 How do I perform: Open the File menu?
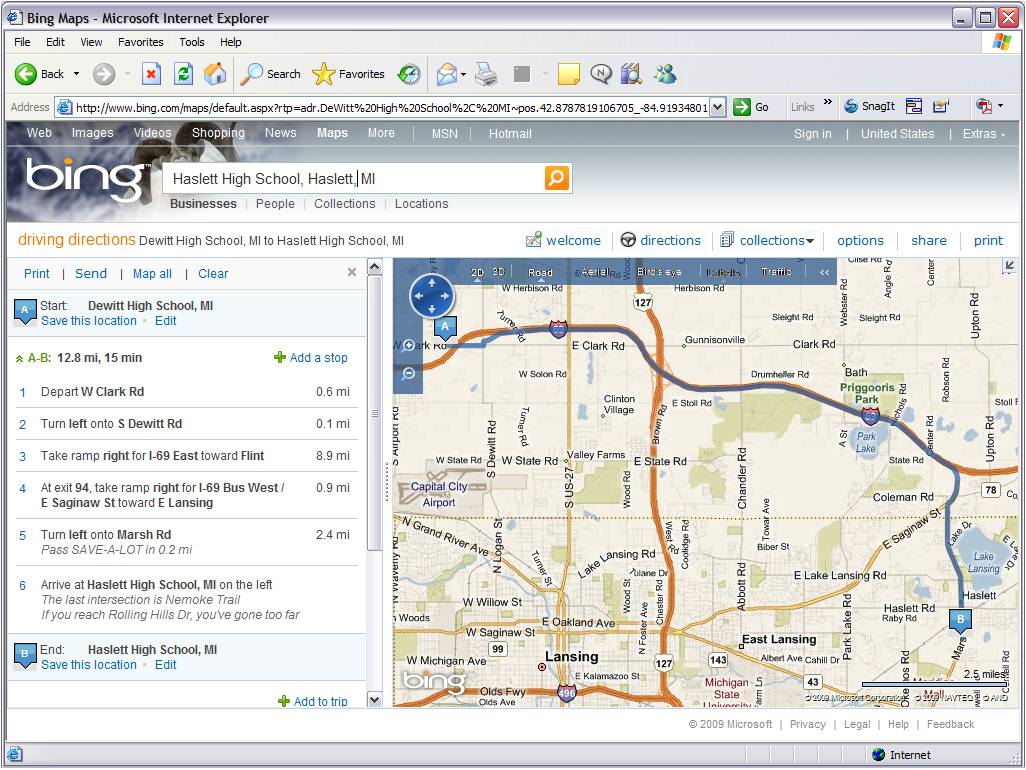point(22,42)
